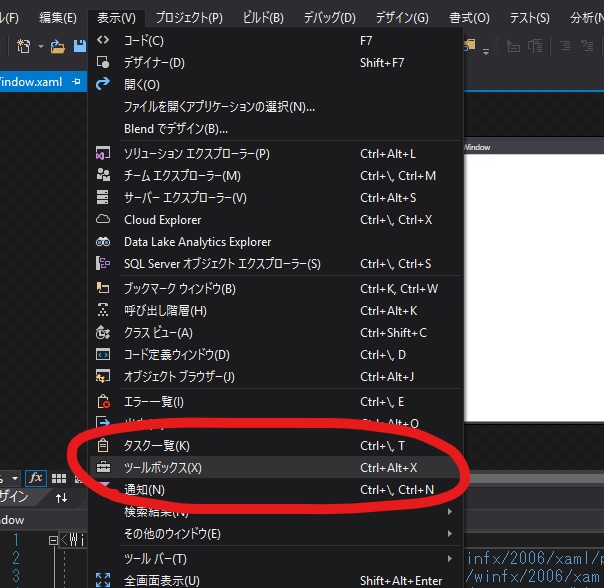Open サーバー エクスプローラー(V)

coord(275,198)
